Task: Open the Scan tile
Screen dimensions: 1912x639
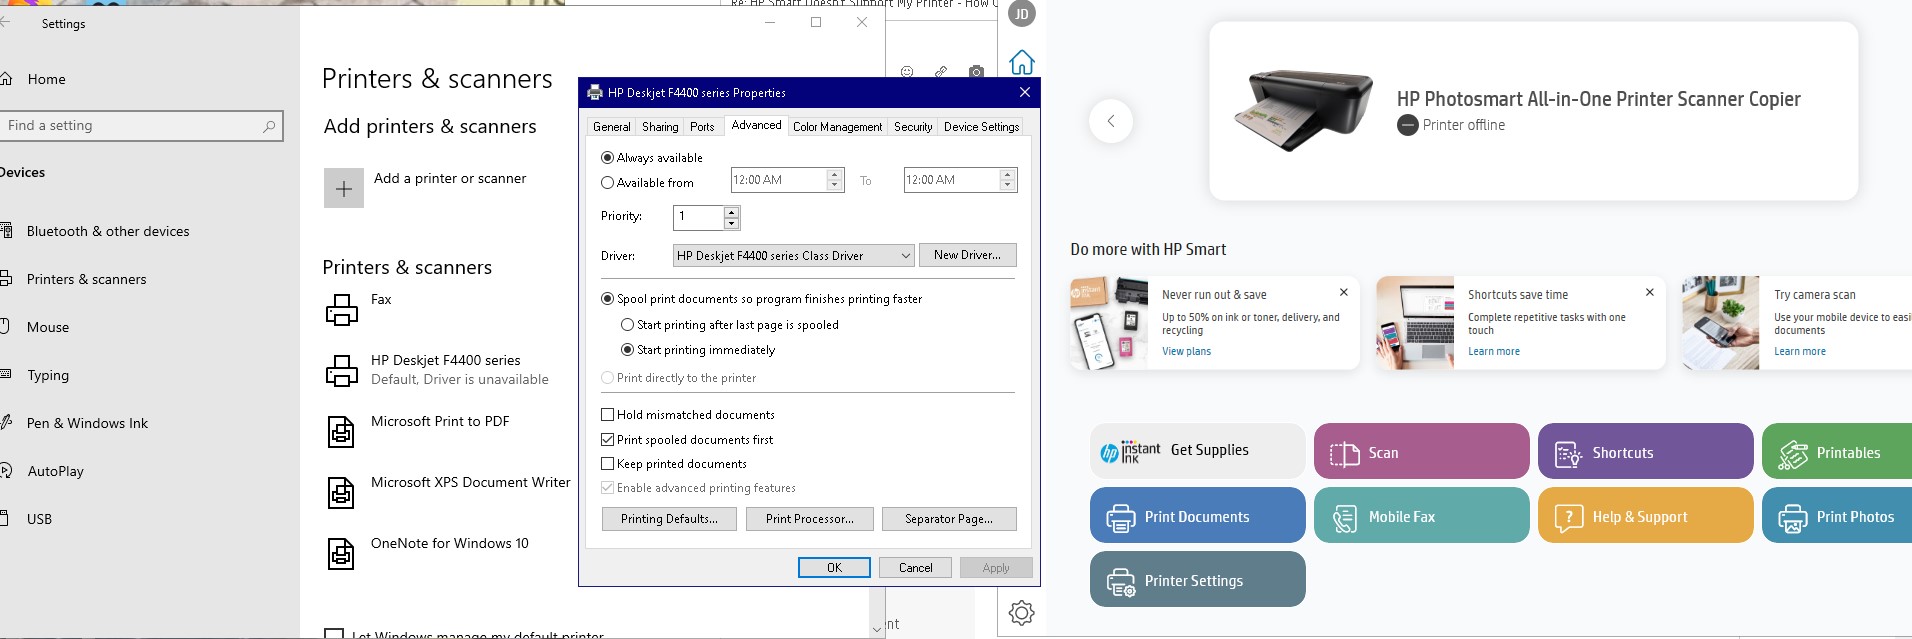Action: [1421, 452]
